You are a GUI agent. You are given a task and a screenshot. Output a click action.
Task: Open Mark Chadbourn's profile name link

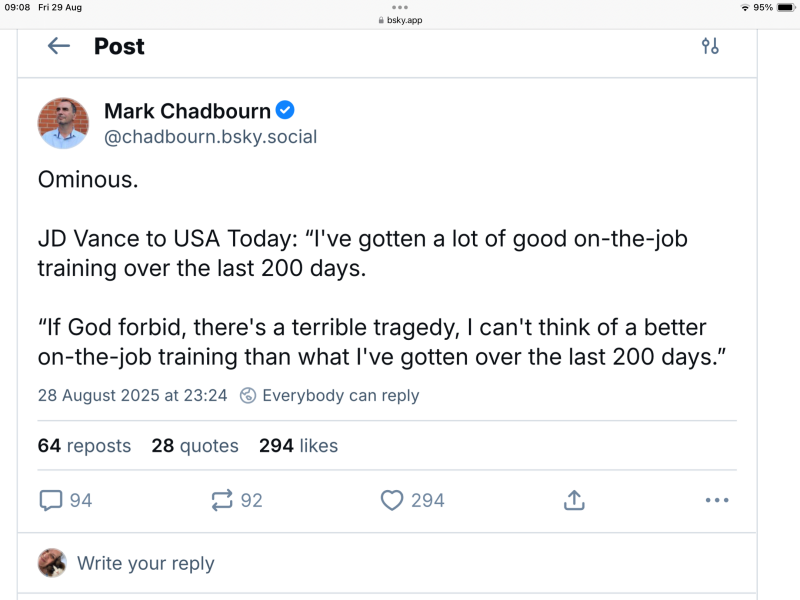tap(189, 112)
